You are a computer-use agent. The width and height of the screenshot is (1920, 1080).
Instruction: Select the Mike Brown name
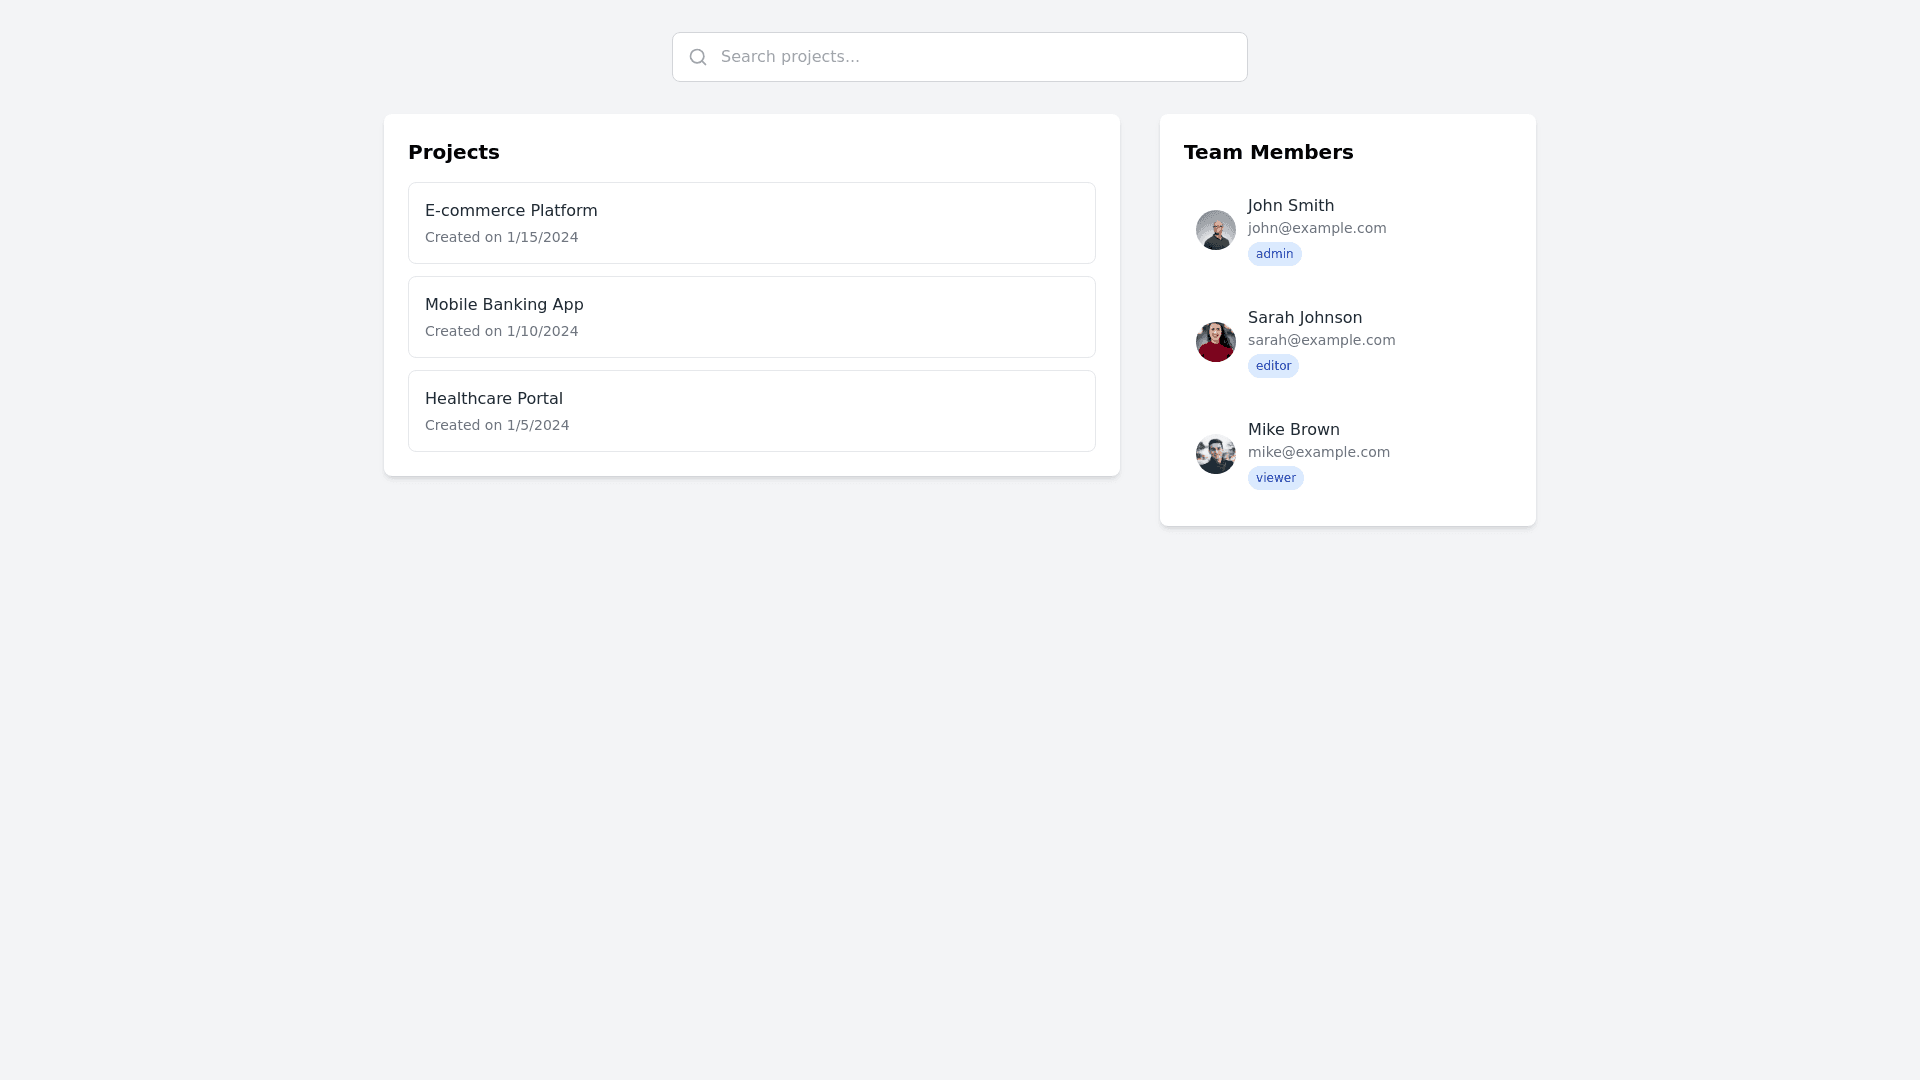(x=1293, y=430)
